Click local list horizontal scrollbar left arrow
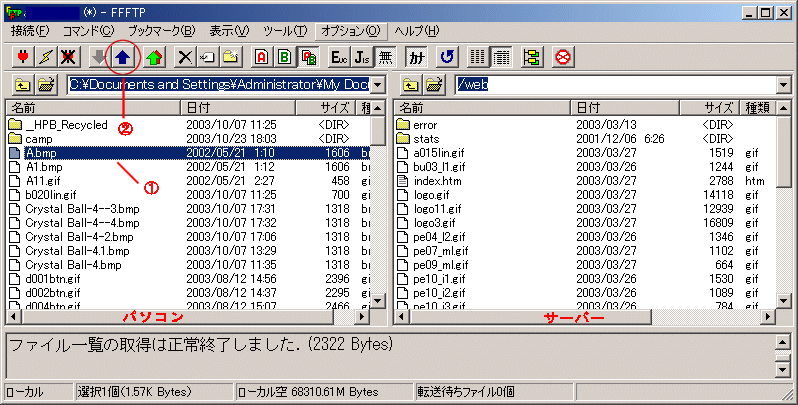This screenshot has height=405, width=798. tap(13, 316)
